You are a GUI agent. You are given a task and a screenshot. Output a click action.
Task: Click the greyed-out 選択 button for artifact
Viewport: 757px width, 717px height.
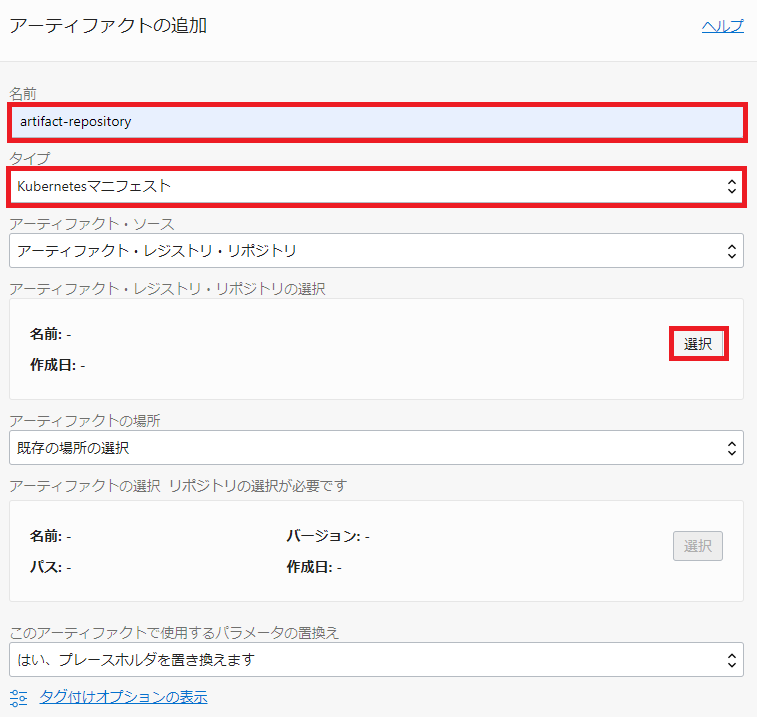point(697,546)
